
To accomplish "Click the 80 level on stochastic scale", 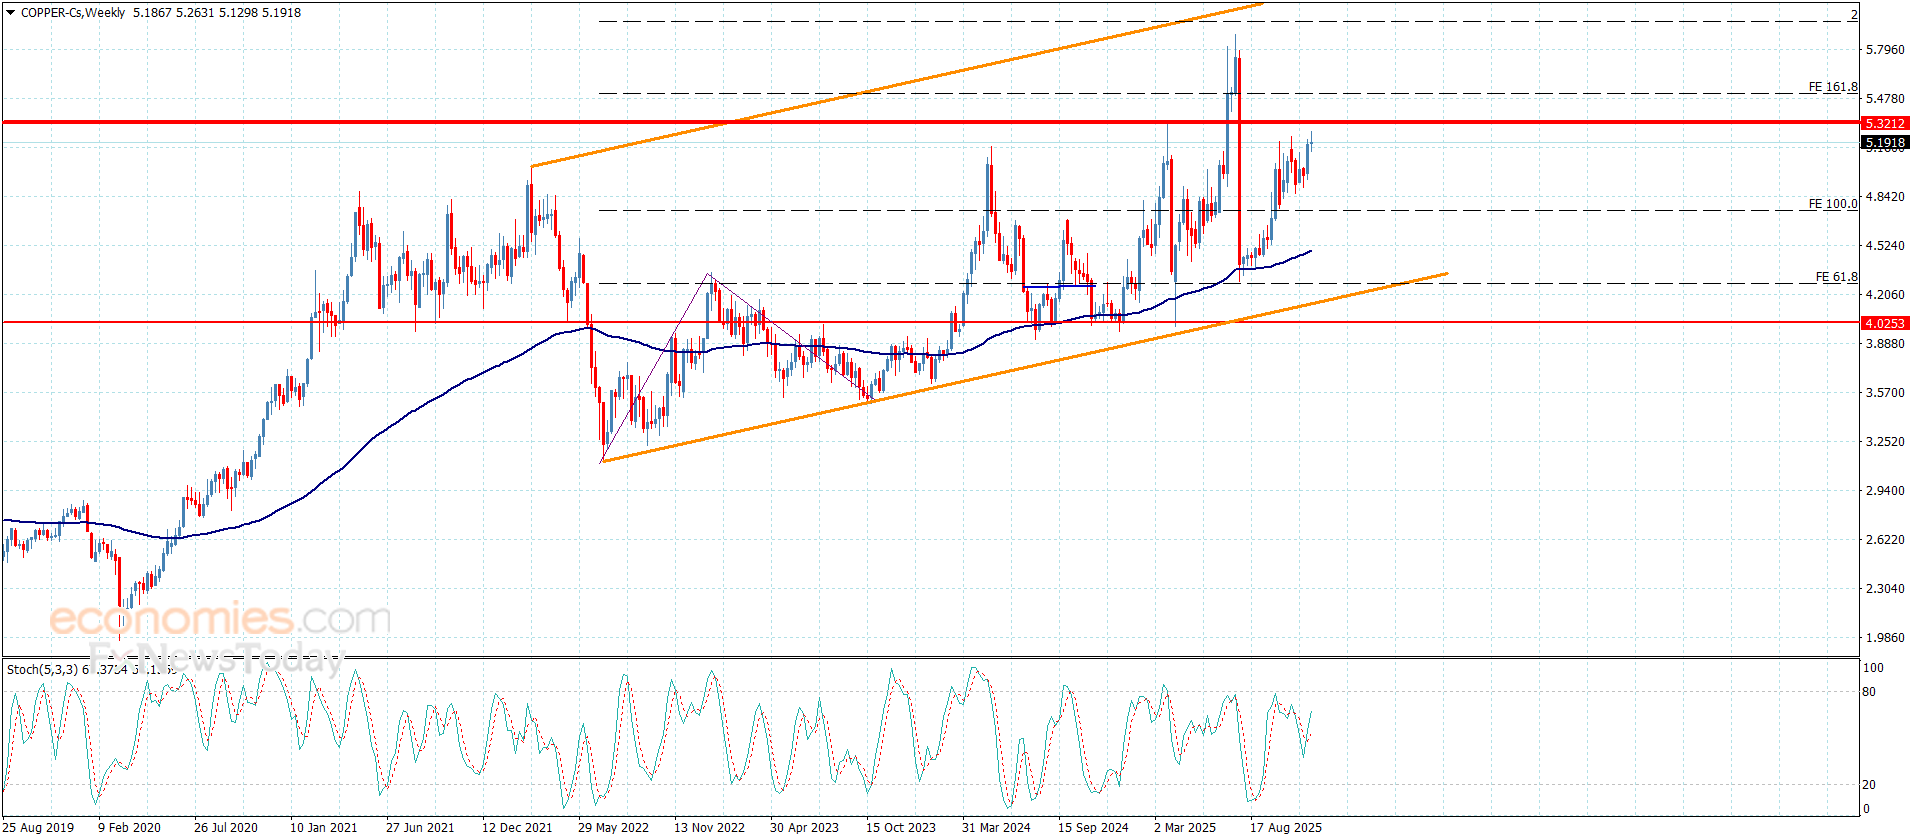I will click(x=1869, y=691).
